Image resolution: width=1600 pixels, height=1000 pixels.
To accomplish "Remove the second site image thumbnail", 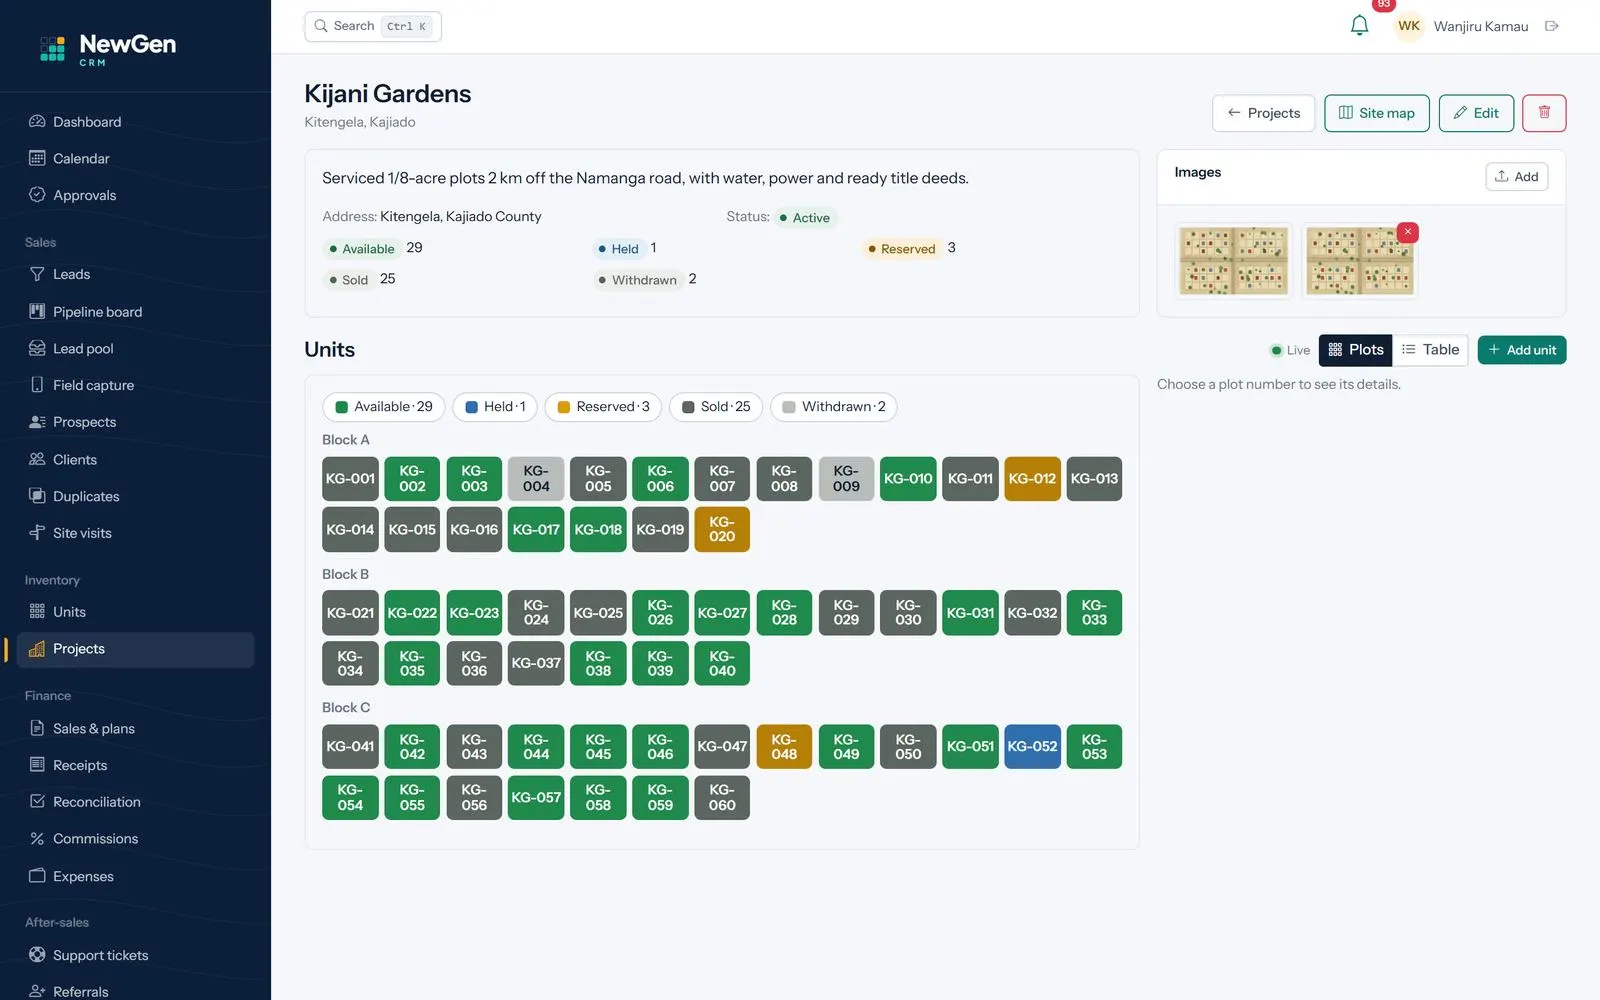I will (1408, 232).
